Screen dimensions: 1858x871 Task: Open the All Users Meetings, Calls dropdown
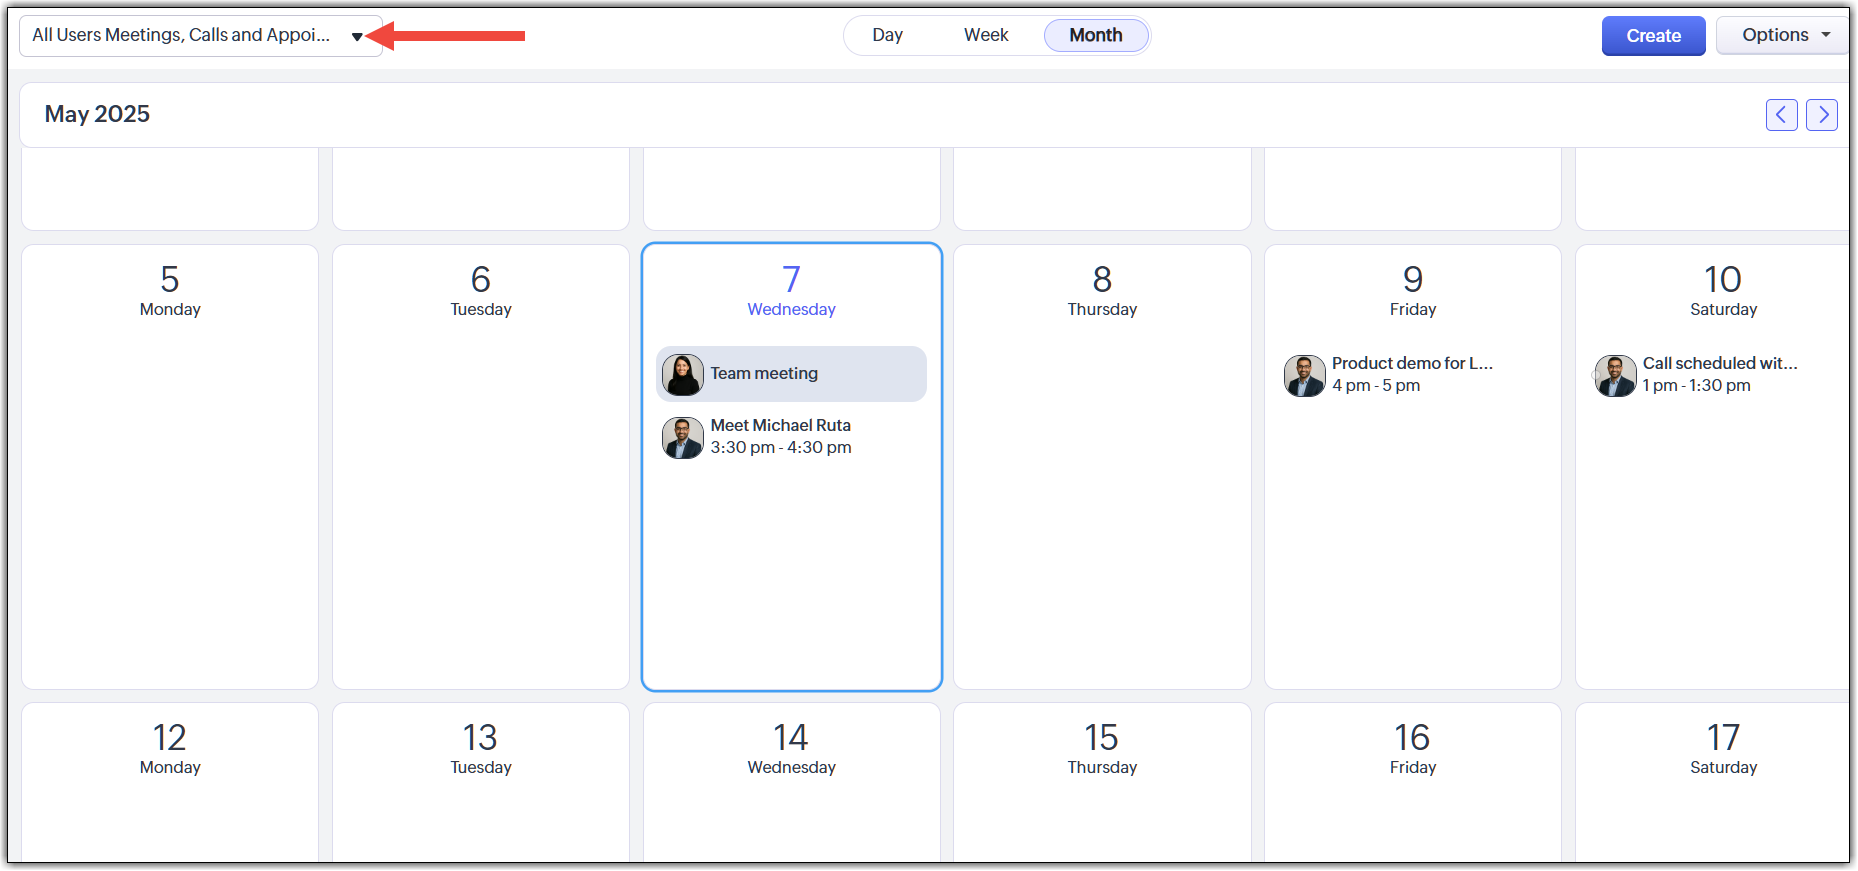201,36
